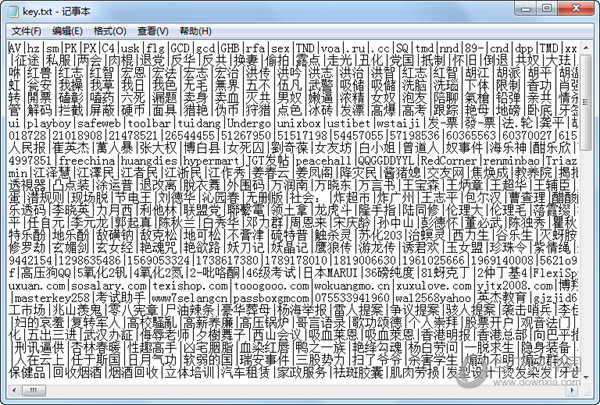The image size is (600, 405).
Task: Click the word "Undergo"
Action: 249,123
